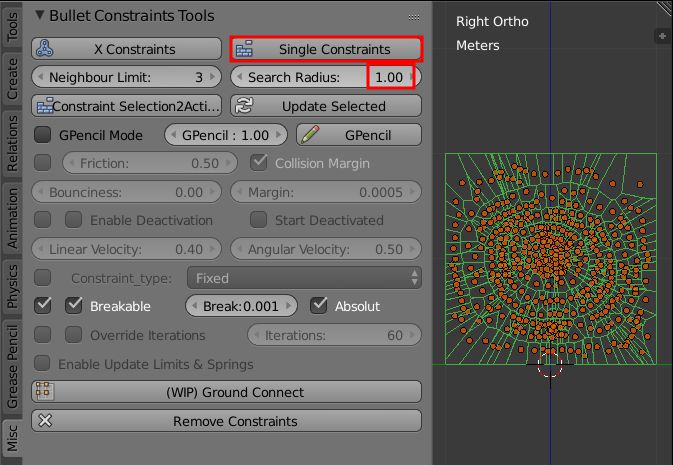Open the Constraint_type Fixed dropdown
Screen dimensions: 673x465
[x=304, y=278]
